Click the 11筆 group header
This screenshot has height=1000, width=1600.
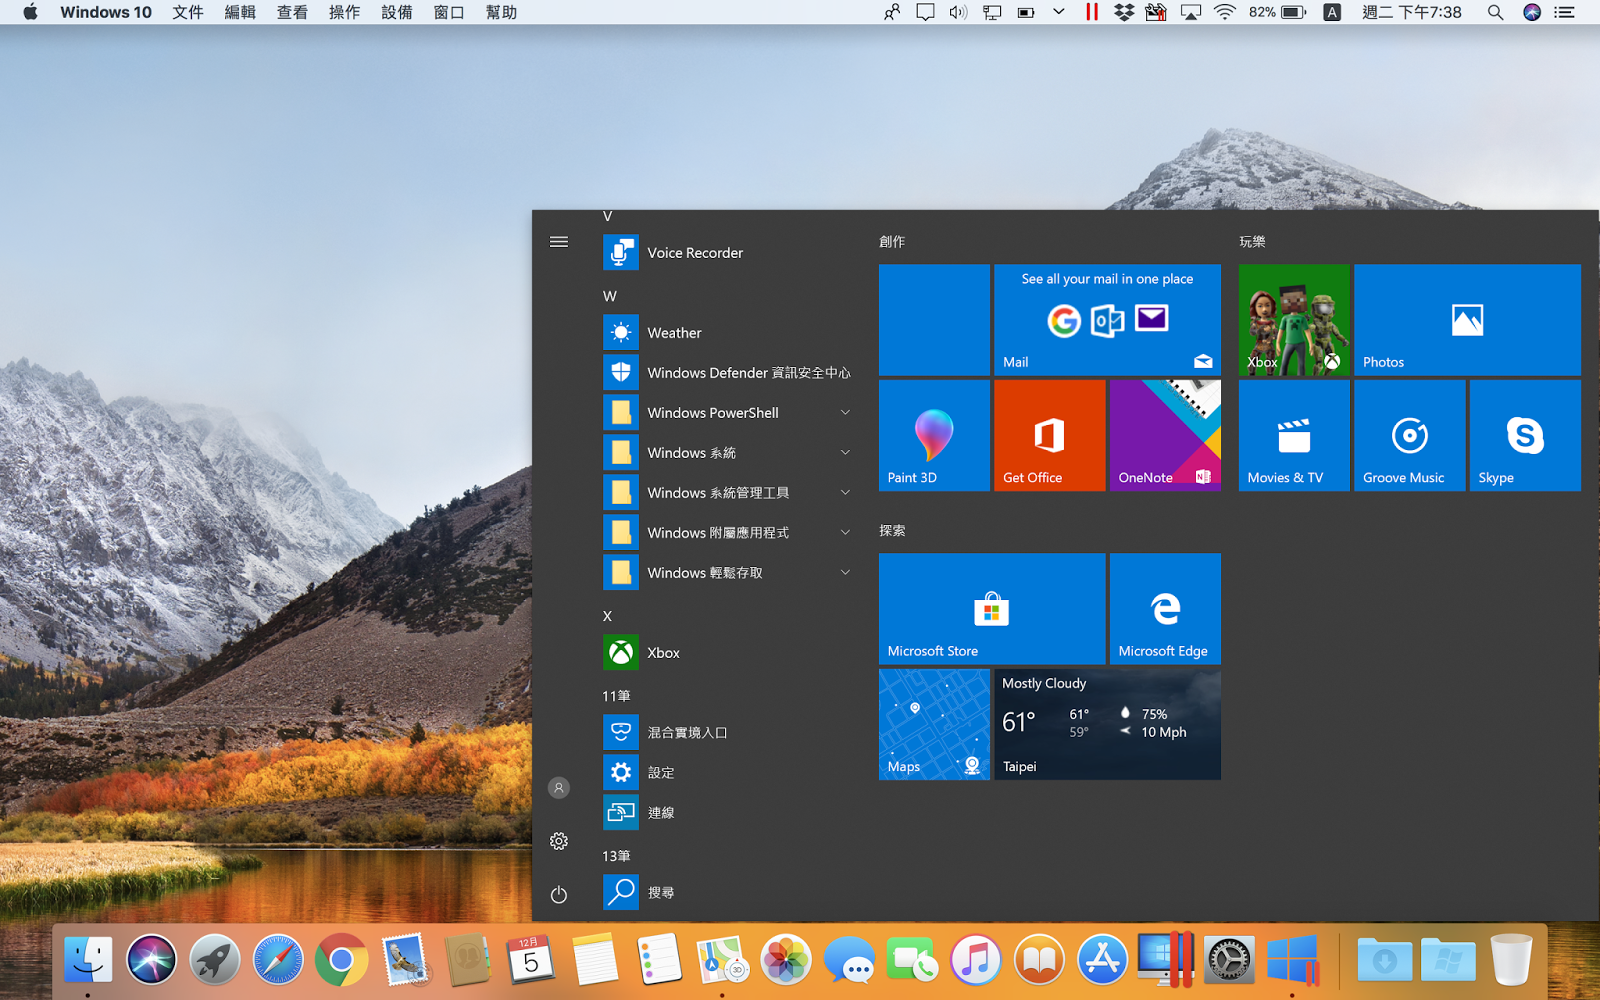pyautogui.click(x=616, y=696)
